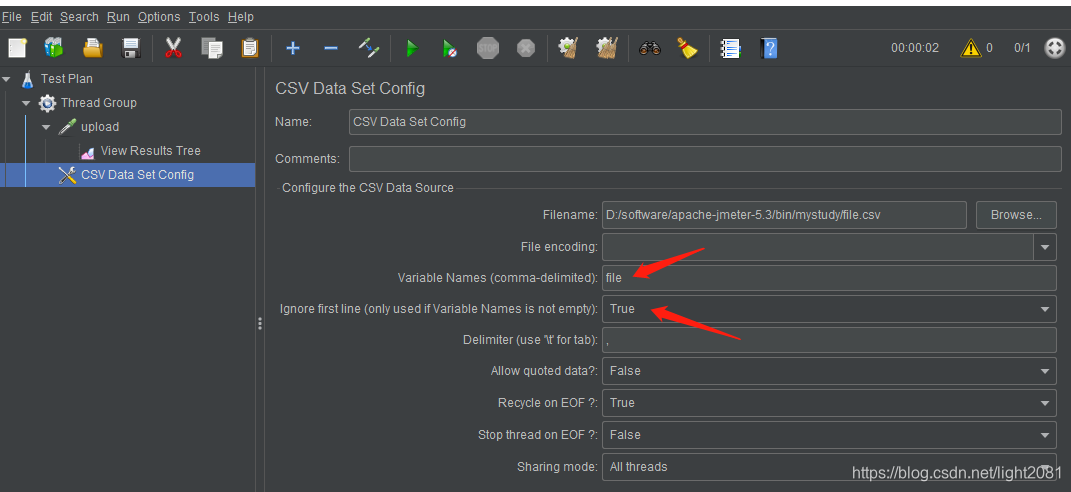Click the panel divider grip dots
1071x492 pixels.
[260, 324]
